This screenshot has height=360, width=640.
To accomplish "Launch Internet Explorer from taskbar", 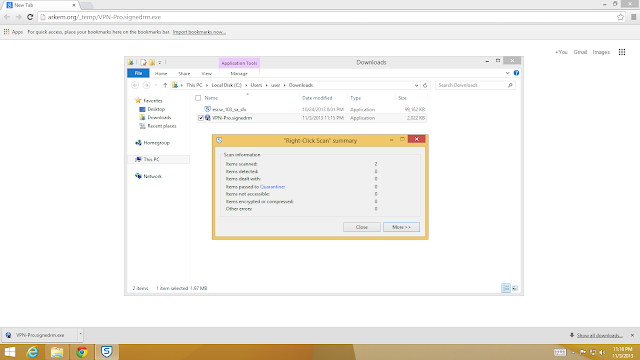I will click(32, 352).
